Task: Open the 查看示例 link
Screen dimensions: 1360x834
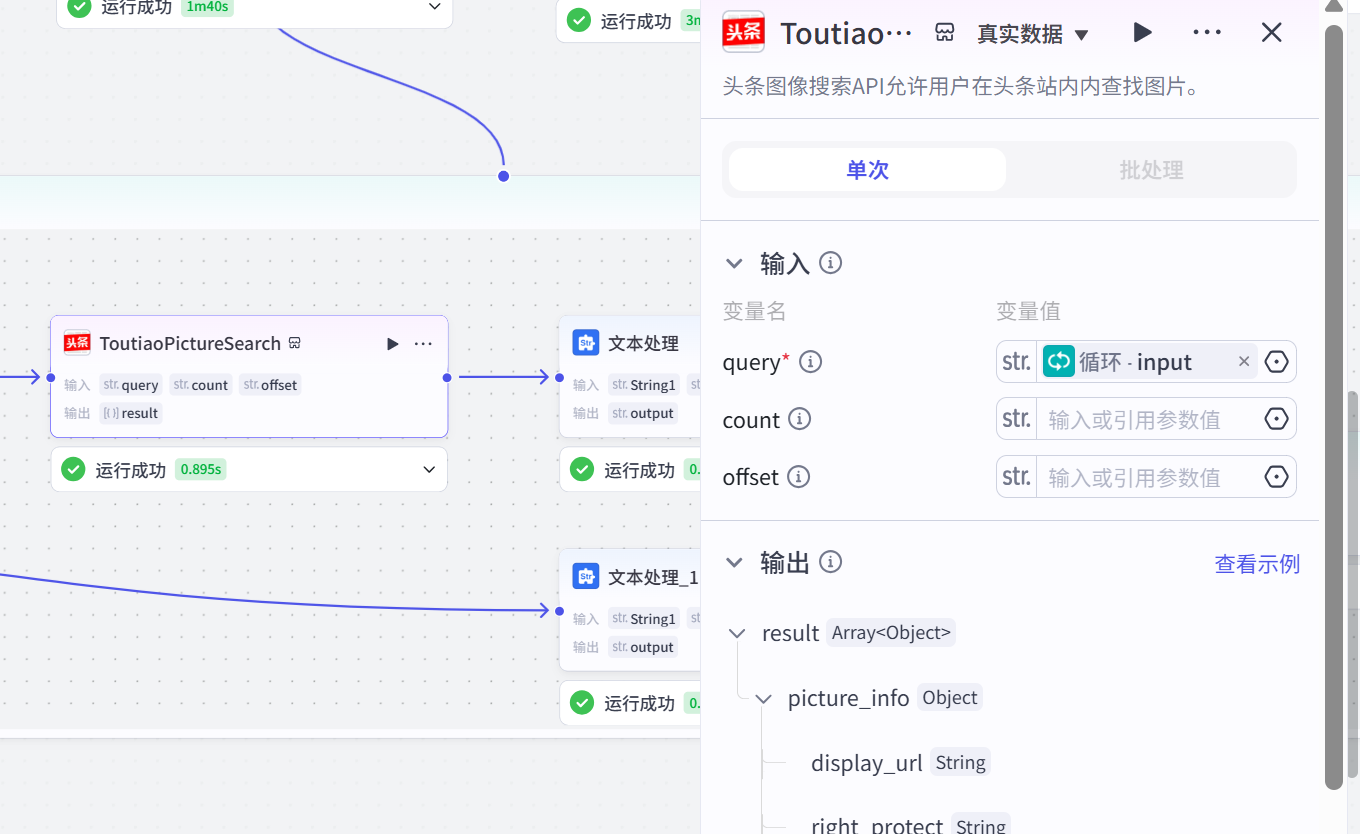Action: point(1257,564)
